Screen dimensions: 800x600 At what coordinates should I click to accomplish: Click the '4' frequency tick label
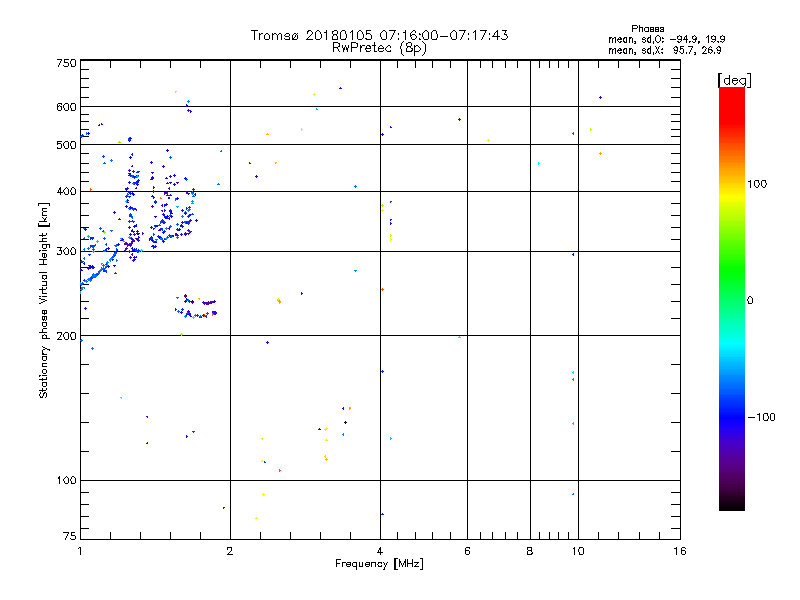pos(380,551)
